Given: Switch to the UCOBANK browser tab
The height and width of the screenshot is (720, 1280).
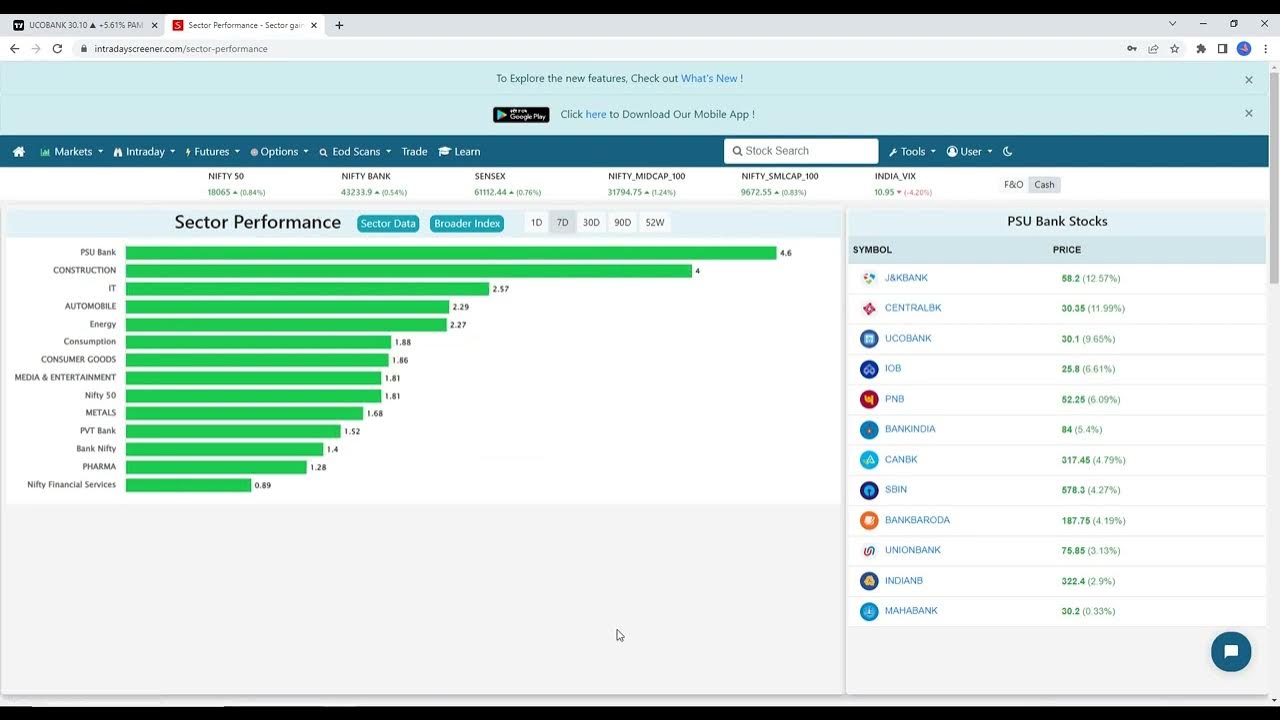Looking at the screenshot, I should 85,25.
